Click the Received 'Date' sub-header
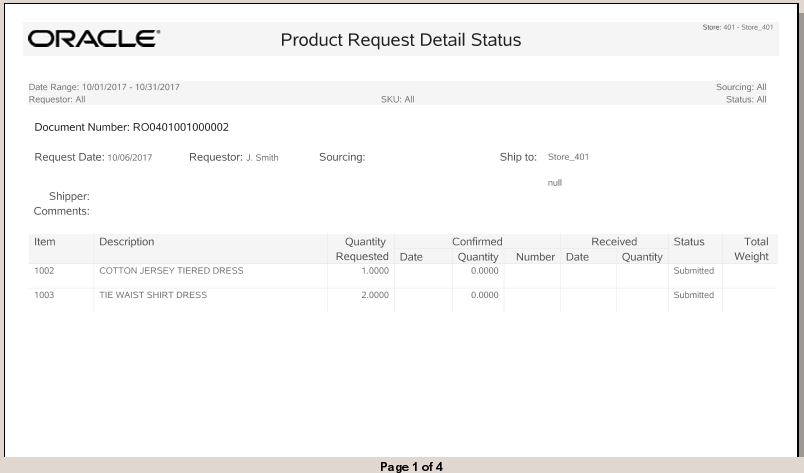Viewport: 804px width, 473px height. (x=577, y=257)
